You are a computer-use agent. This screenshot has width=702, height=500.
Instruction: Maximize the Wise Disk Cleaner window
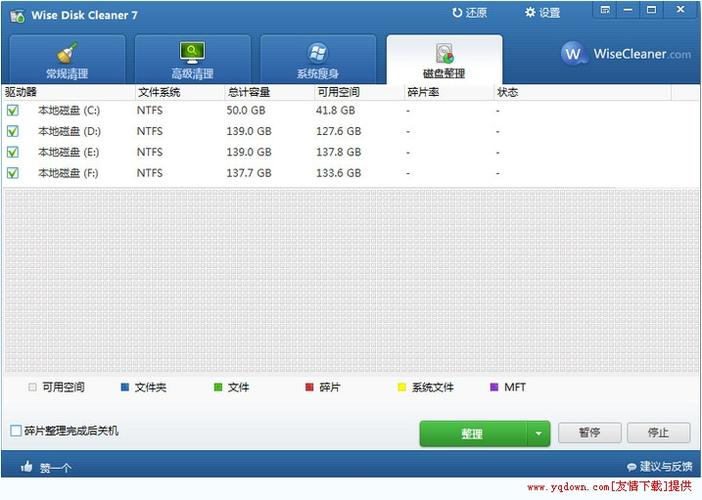click(x=651, y=9)
